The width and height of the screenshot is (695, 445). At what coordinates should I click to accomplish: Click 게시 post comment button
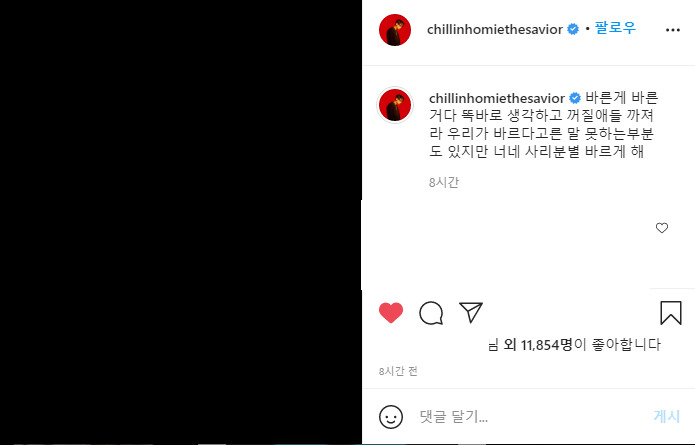[667, 416]
